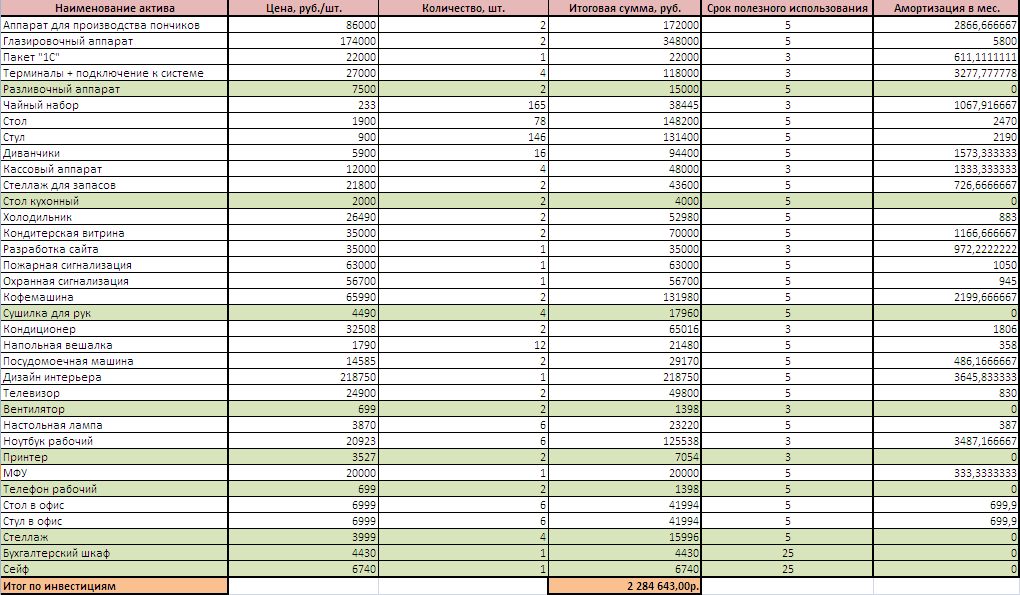Click the 'Цена, руб./шт.' column header
1020x595 pixels.
(x=303, y=8)
